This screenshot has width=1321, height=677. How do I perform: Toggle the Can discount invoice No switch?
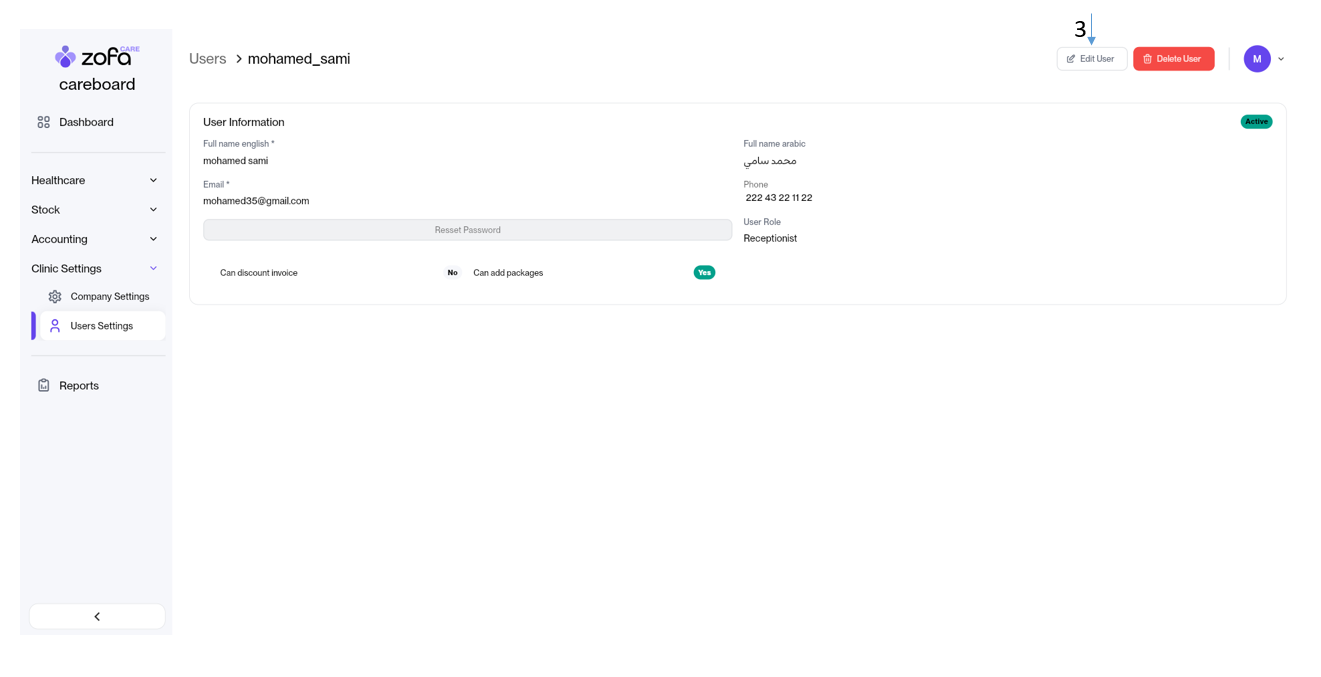452,273
